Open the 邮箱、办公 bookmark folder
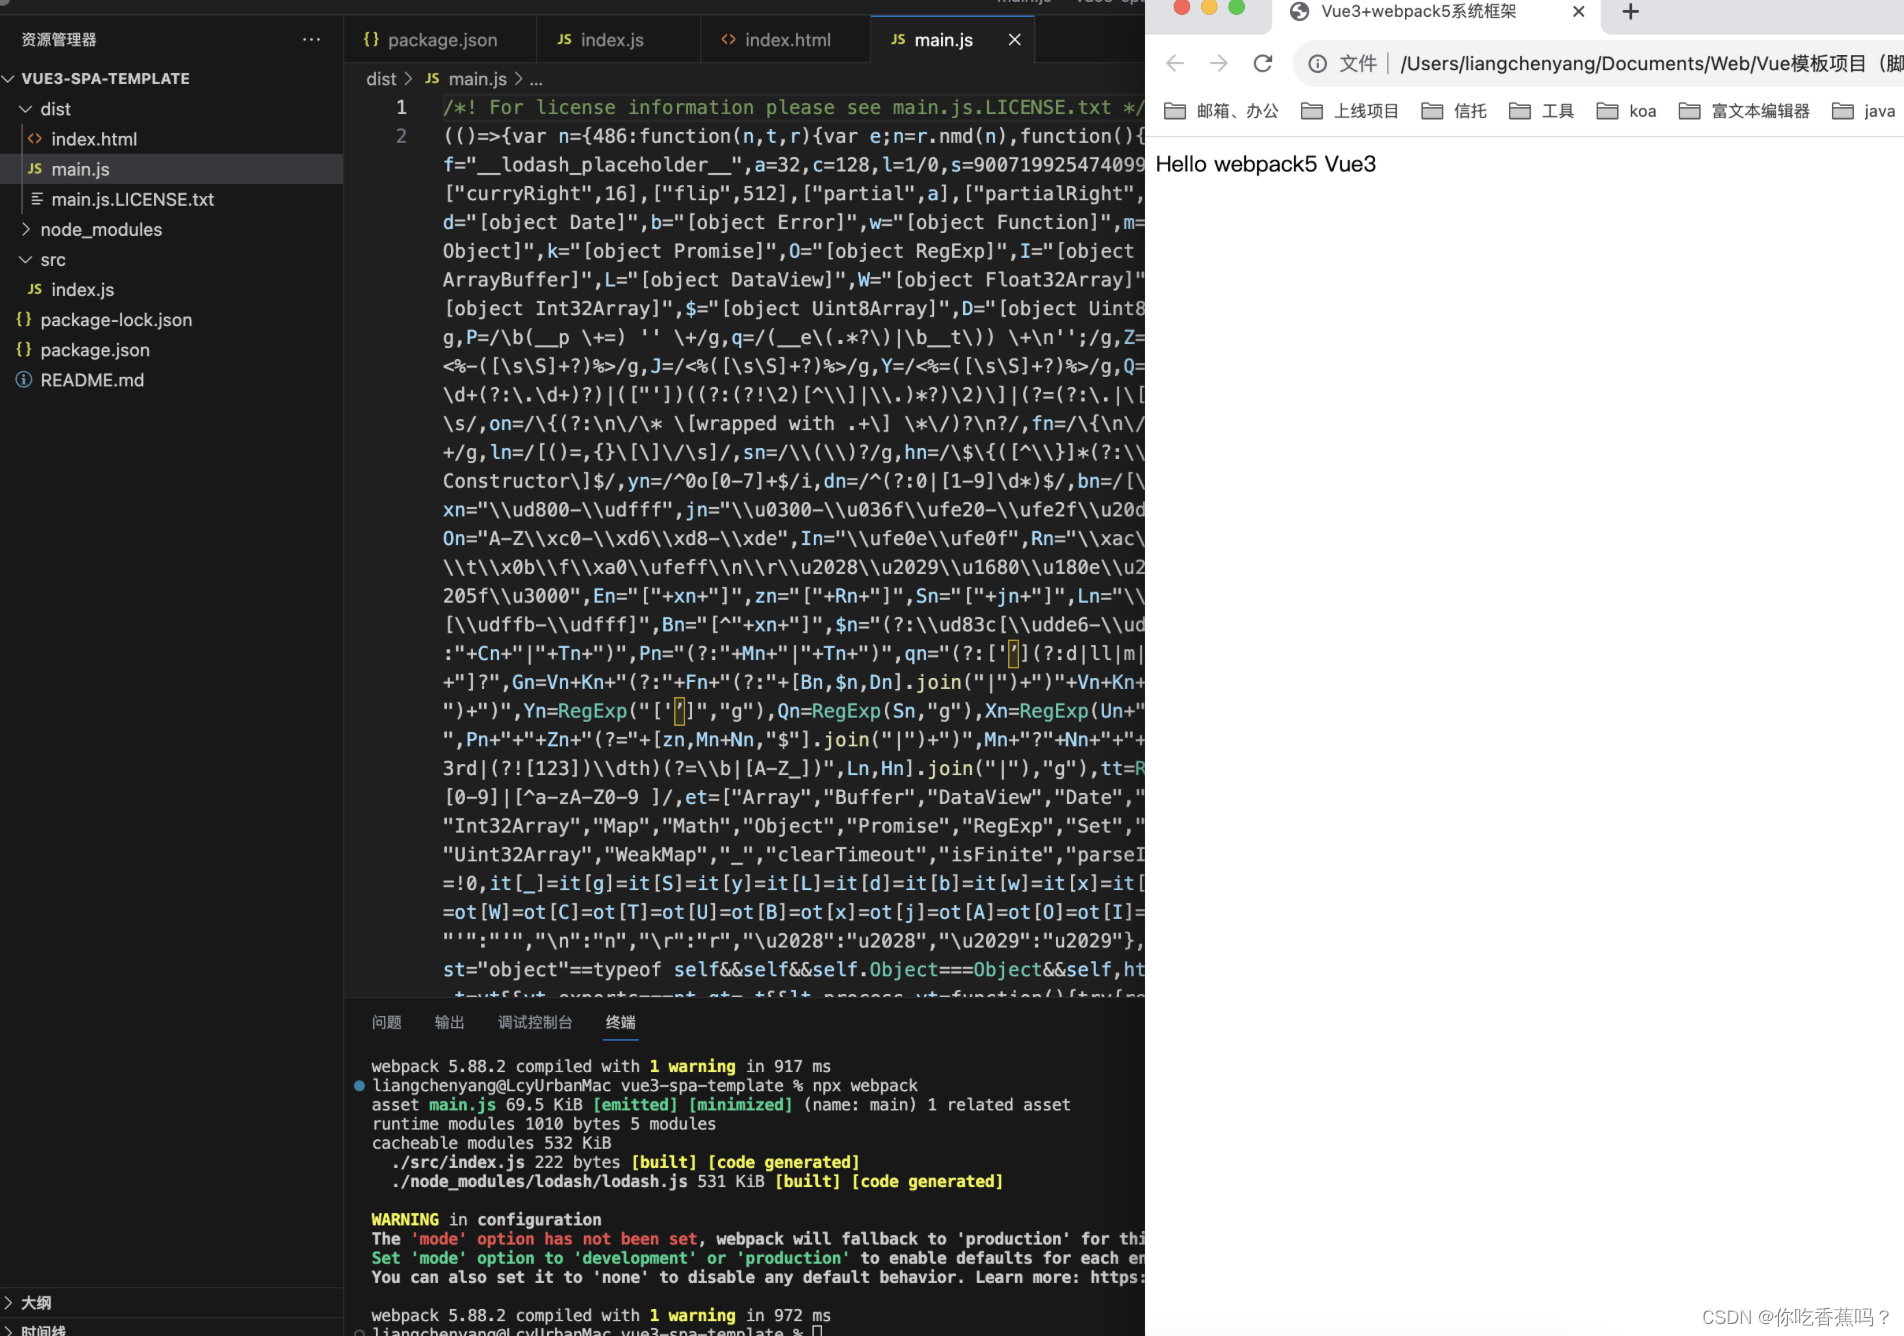 (x=1221, y=111)
